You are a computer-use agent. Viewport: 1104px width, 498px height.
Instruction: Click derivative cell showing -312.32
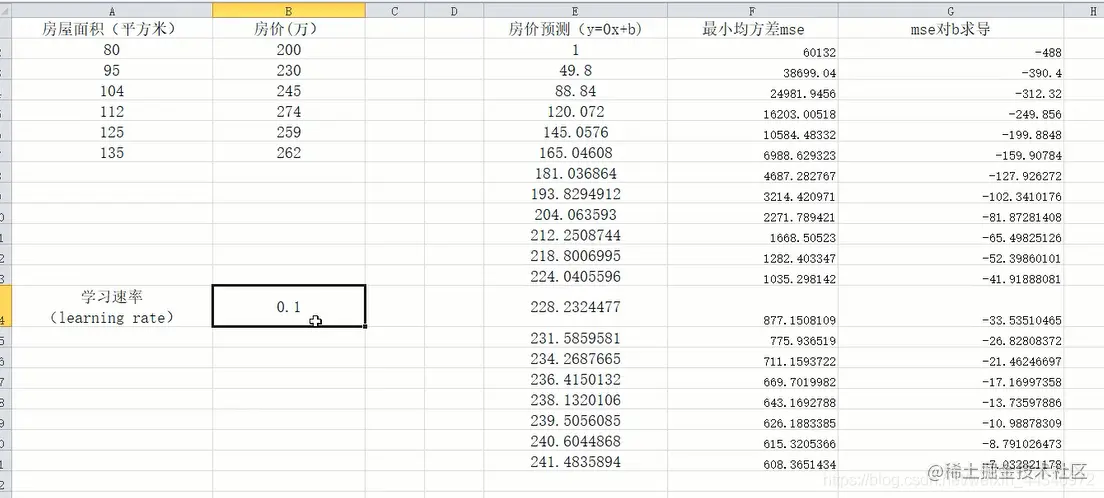[x=951, y=91]
